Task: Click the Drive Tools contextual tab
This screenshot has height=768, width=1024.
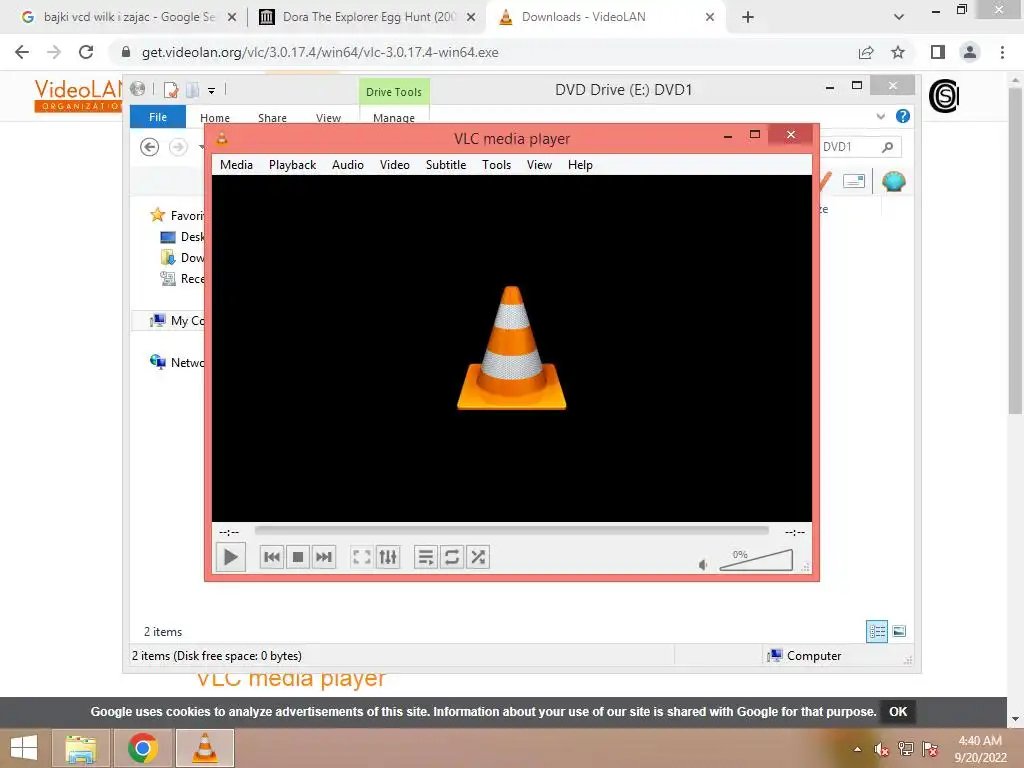Action: click(x=394, y=91)
